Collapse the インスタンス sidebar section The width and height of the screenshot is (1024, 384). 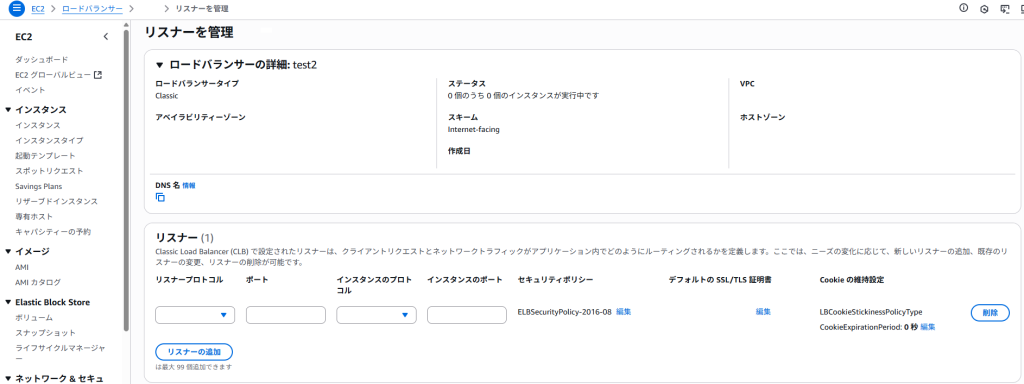click(x=8, y=110)
